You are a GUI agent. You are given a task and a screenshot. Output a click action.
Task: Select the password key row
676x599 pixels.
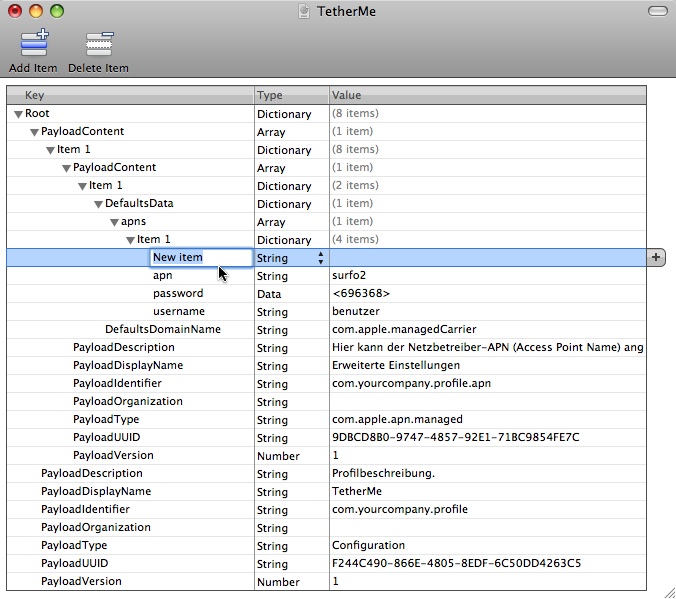point(178,294)
